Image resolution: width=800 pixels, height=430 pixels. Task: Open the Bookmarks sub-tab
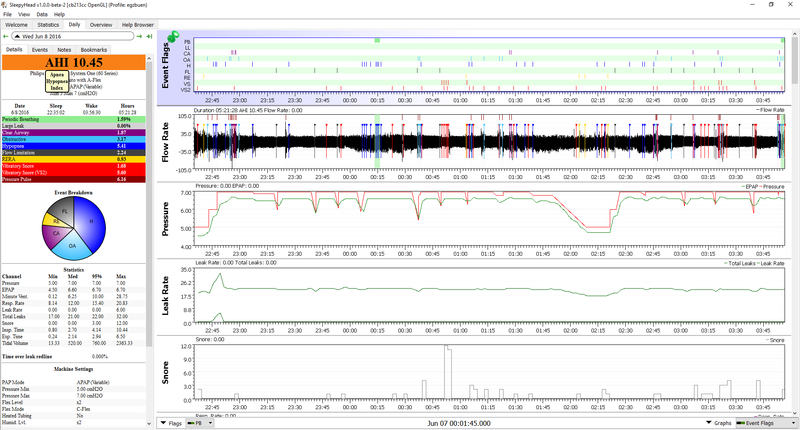(93, 49)
